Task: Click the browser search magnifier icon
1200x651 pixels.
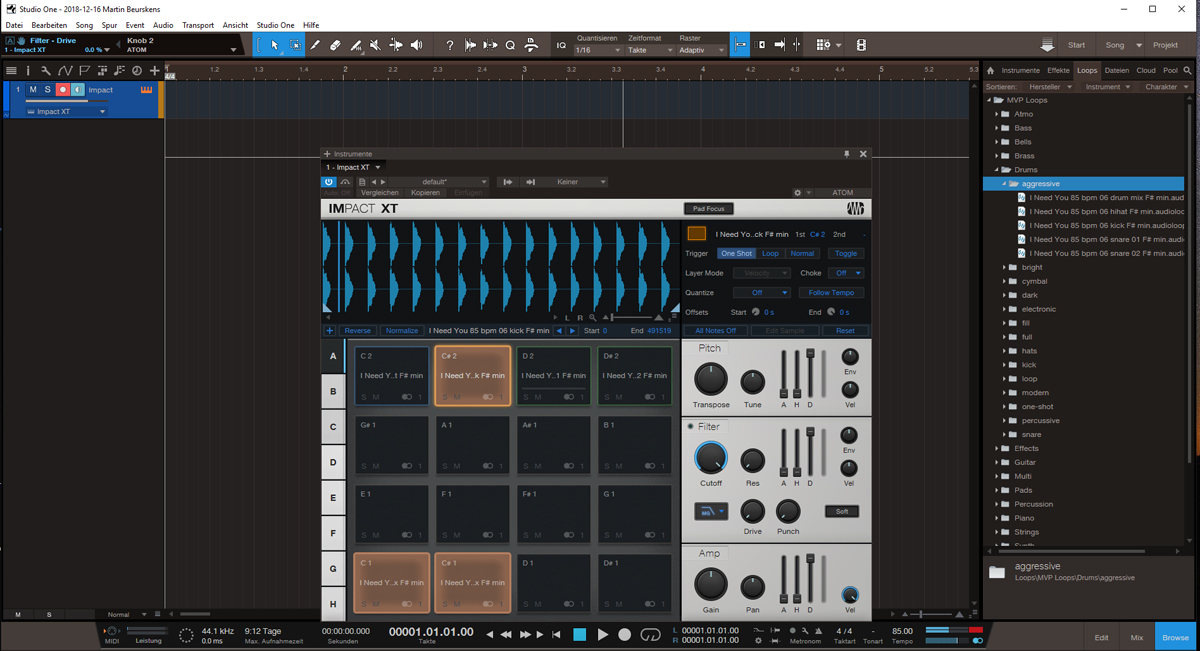Action: coord(1189,71)
